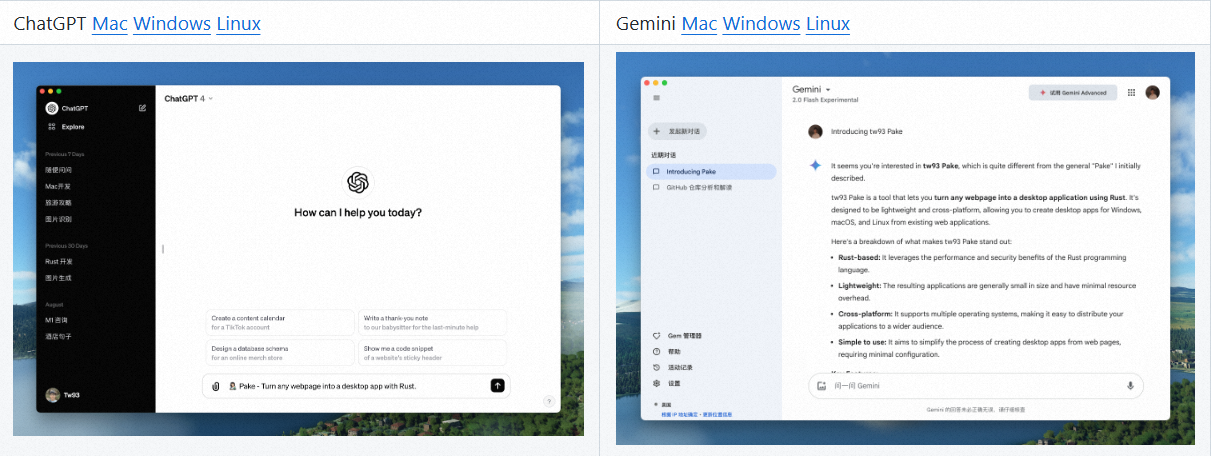Expand the ChatGPT 4 model dropdown
1211x456 pixels.
189,98
